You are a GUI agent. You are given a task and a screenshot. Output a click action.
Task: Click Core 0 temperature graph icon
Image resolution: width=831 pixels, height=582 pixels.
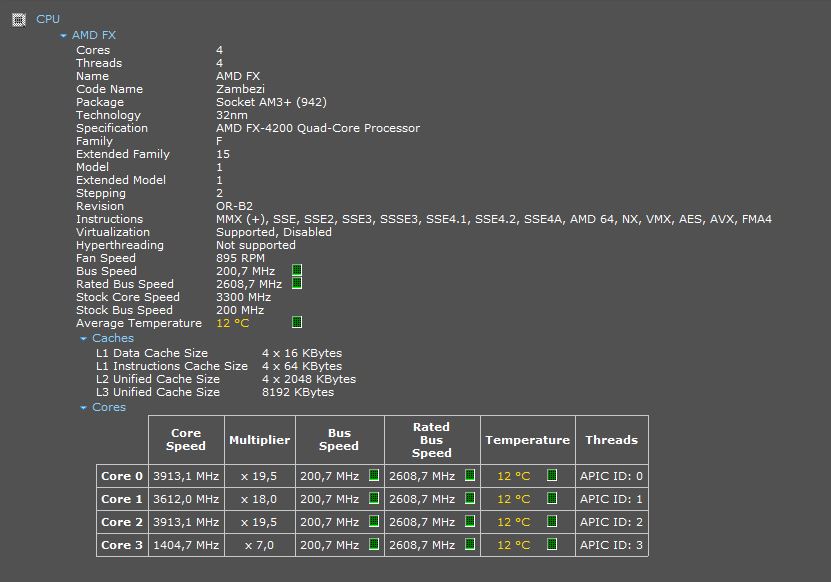pos(552,475)
